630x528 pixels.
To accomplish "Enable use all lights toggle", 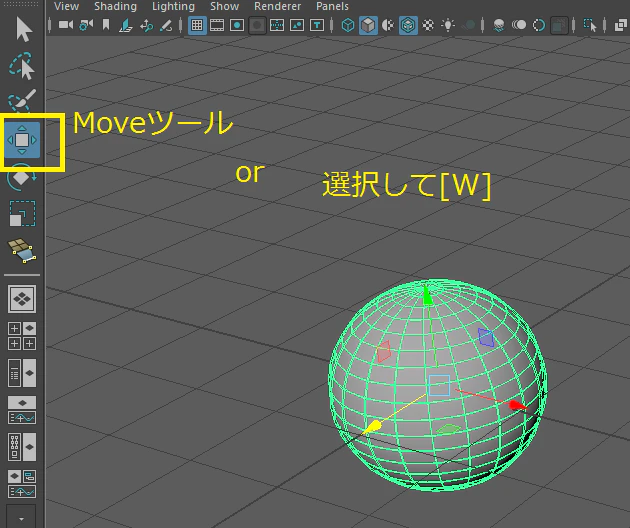I will 448,25.
